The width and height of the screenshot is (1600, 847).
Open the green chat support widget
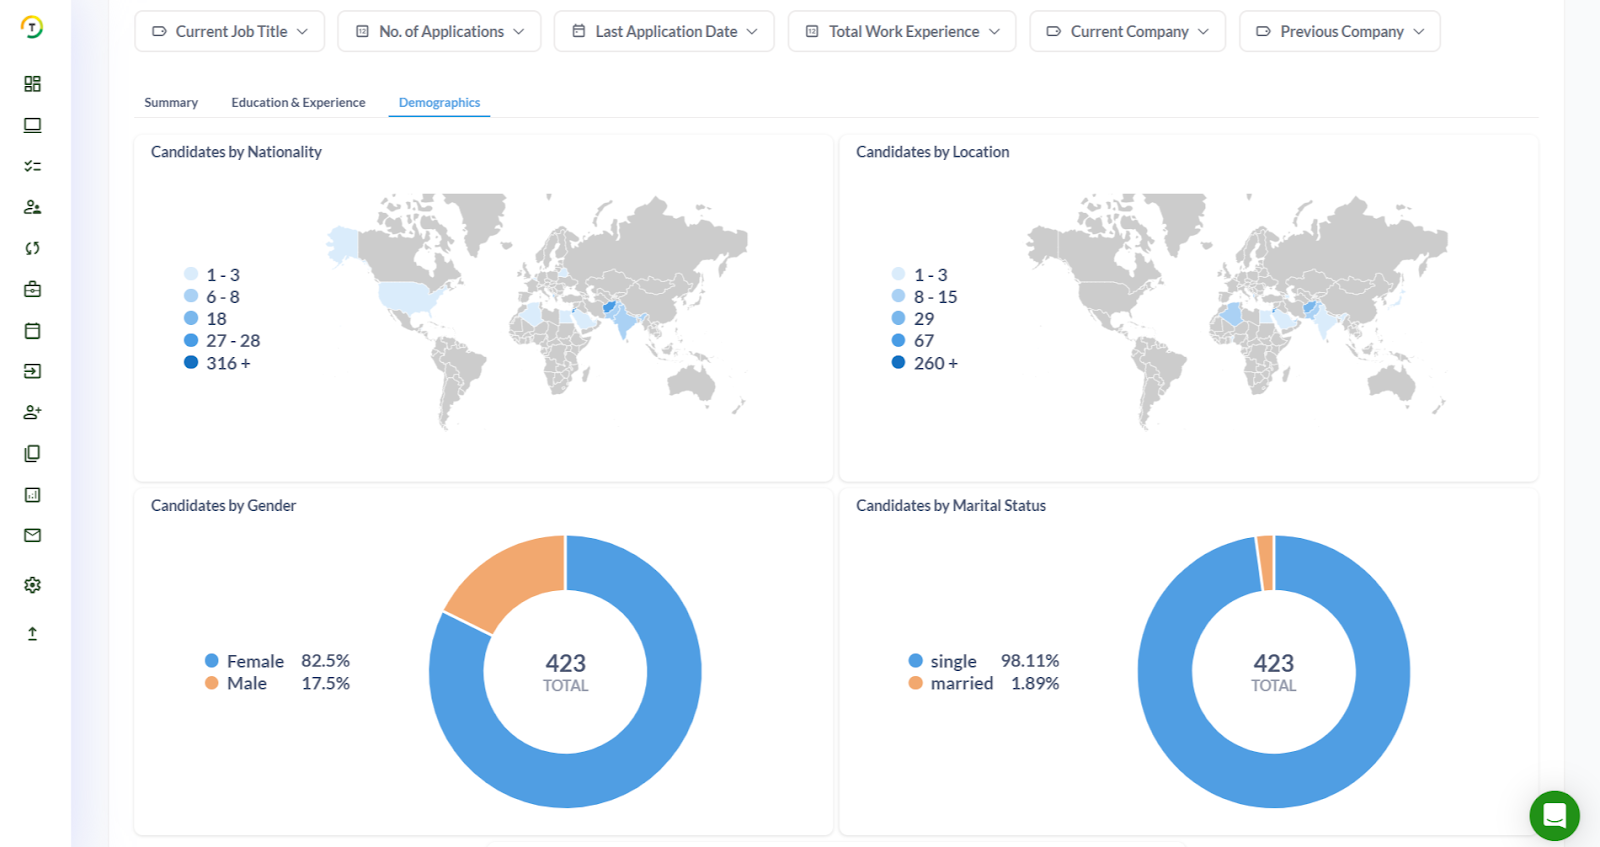click(x=1554, y=815)
